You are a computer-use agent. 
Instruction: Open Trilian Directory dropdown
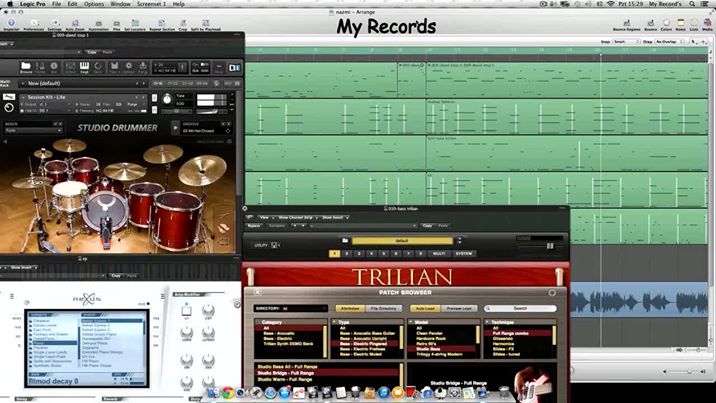(x=291, y=309)
